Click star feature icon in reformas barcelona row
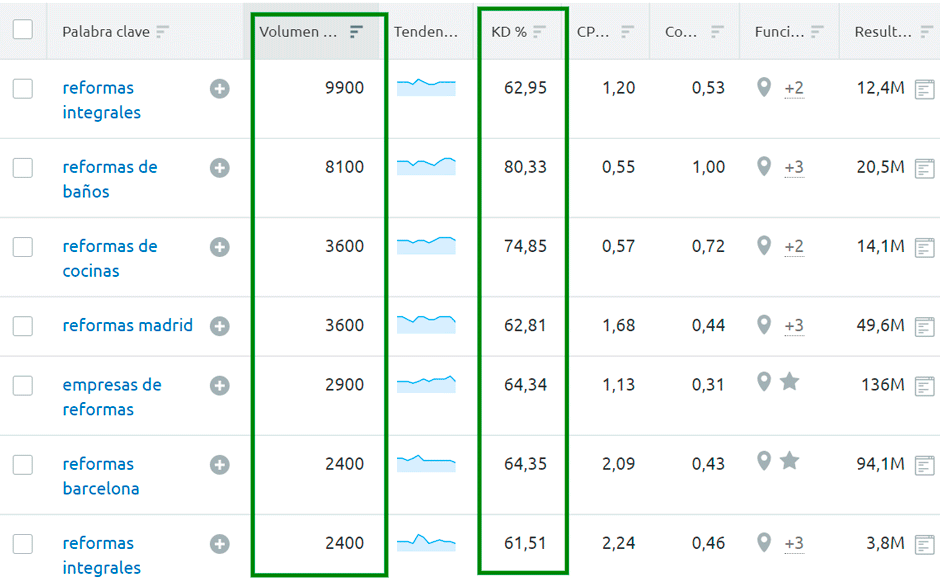The image size is (940, 584). [x=789, y=461]
